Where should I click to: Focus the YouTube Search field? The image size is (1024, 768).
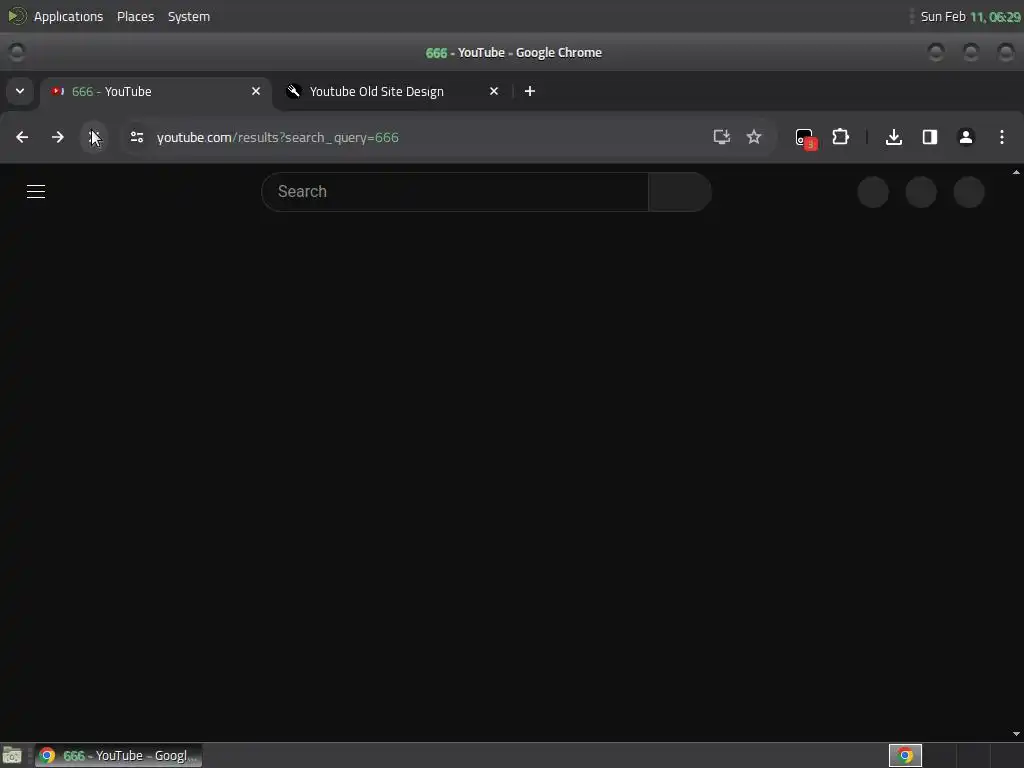[x=455, y=191]
